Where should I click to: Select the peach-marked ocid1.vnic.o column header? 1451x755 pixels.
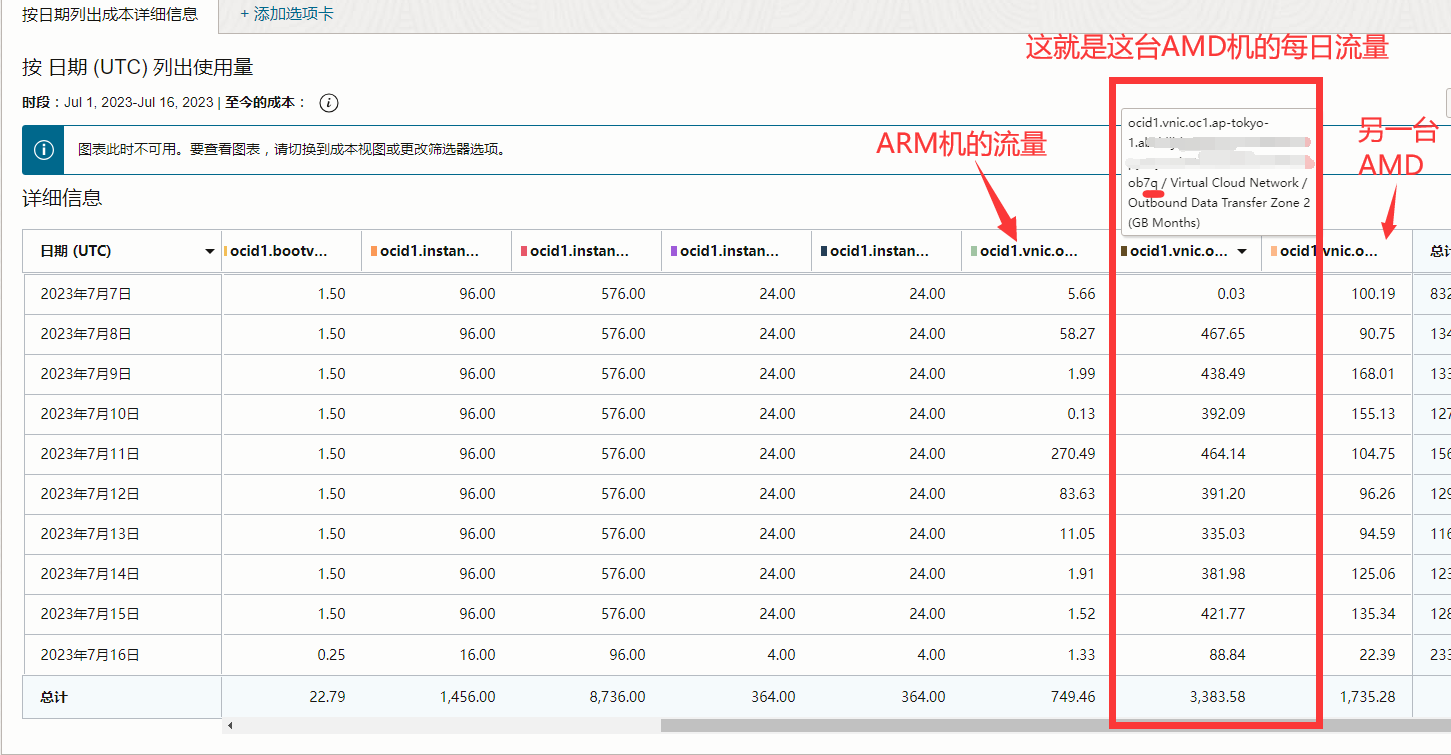coord(1336,251)
